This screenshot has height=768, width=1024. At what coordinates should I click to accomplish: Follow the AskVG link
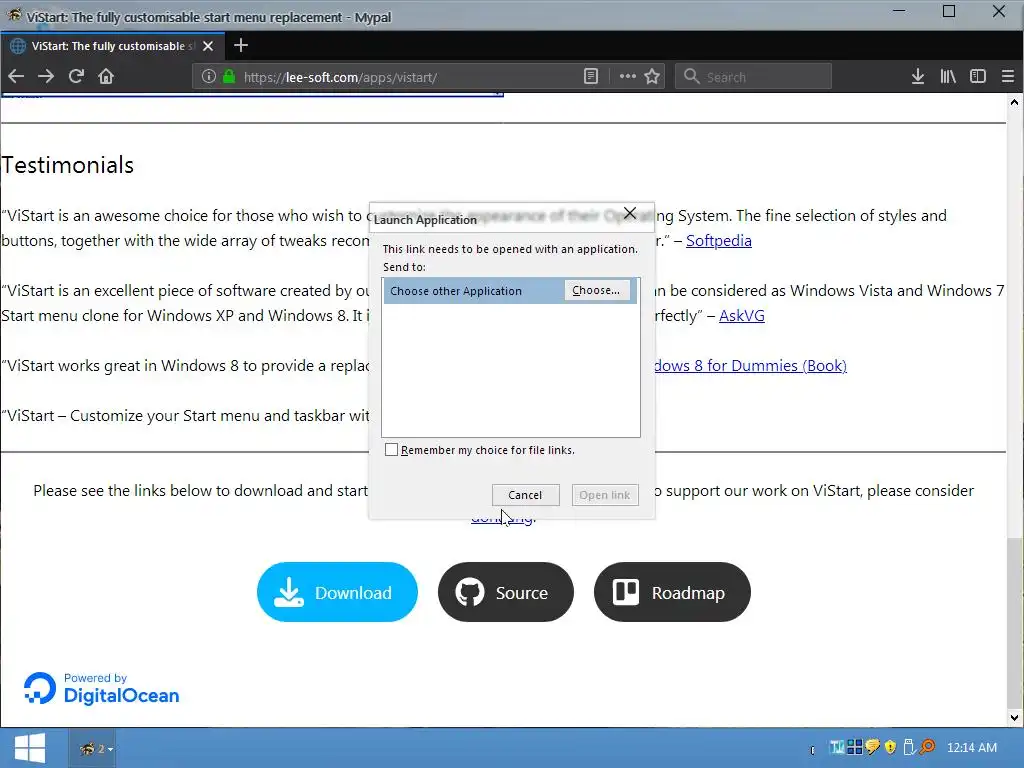(x=741, y=316)
